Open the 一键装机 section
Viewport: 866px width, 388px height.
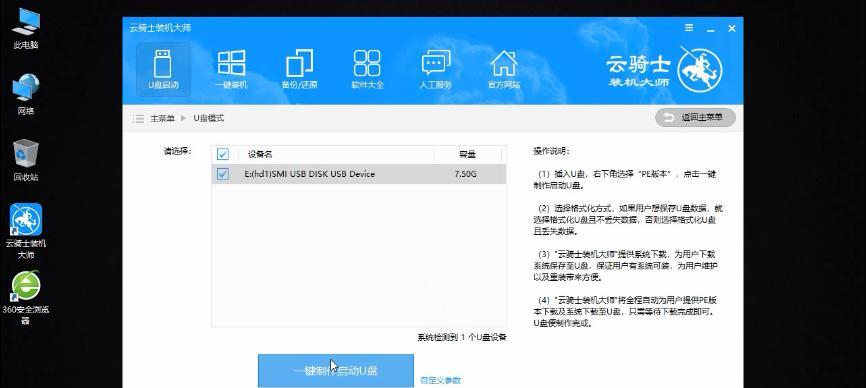pyautogui.click(x=231, y=70)
